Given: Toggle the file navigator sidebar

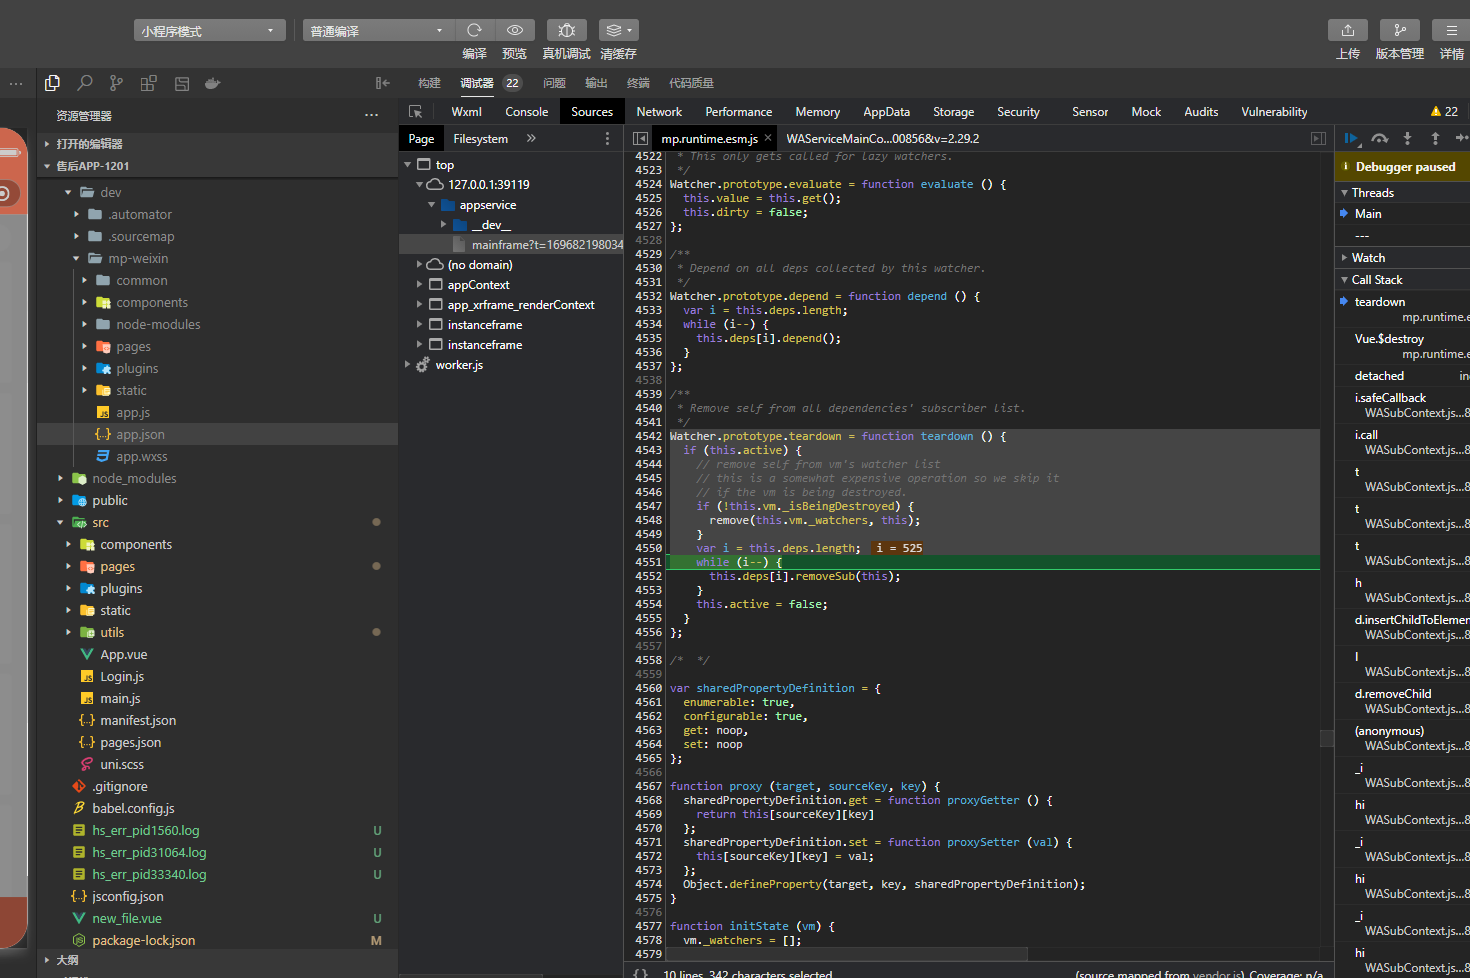Looking at the screenshot, I should pos(640,139).
